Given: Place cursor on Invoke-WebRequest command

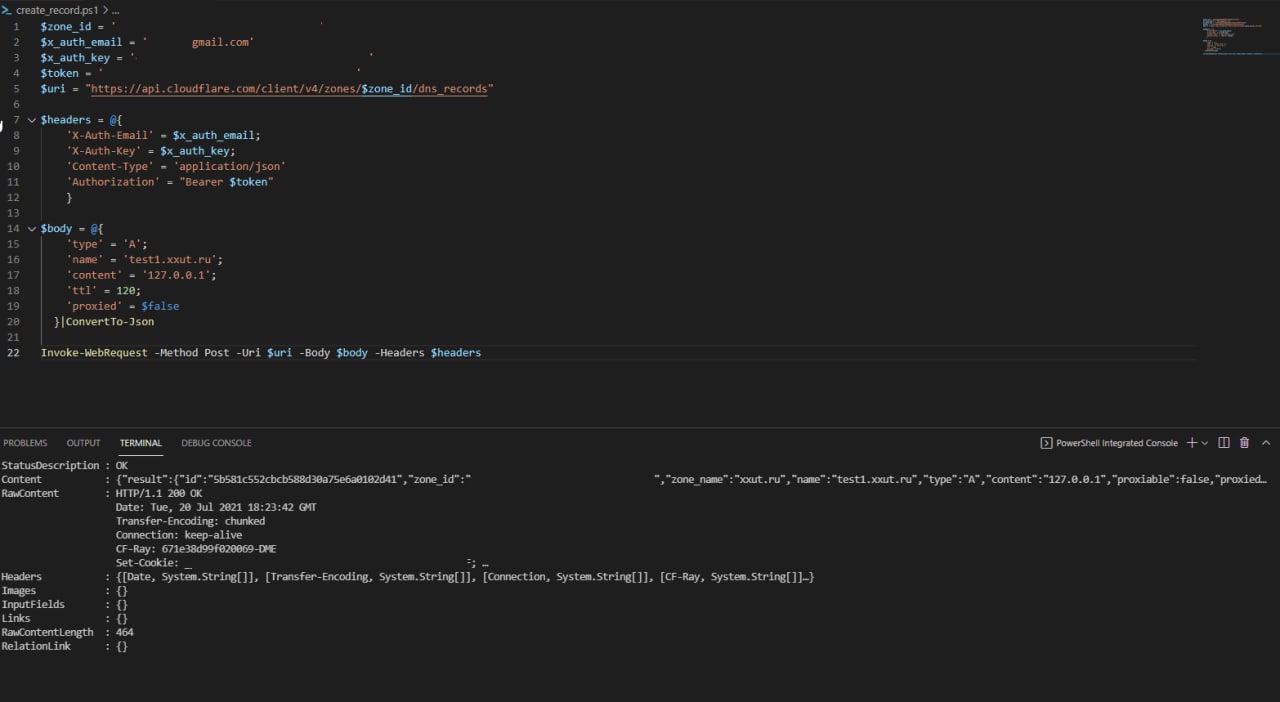Looking at the screenshot, I should point(96,353).
